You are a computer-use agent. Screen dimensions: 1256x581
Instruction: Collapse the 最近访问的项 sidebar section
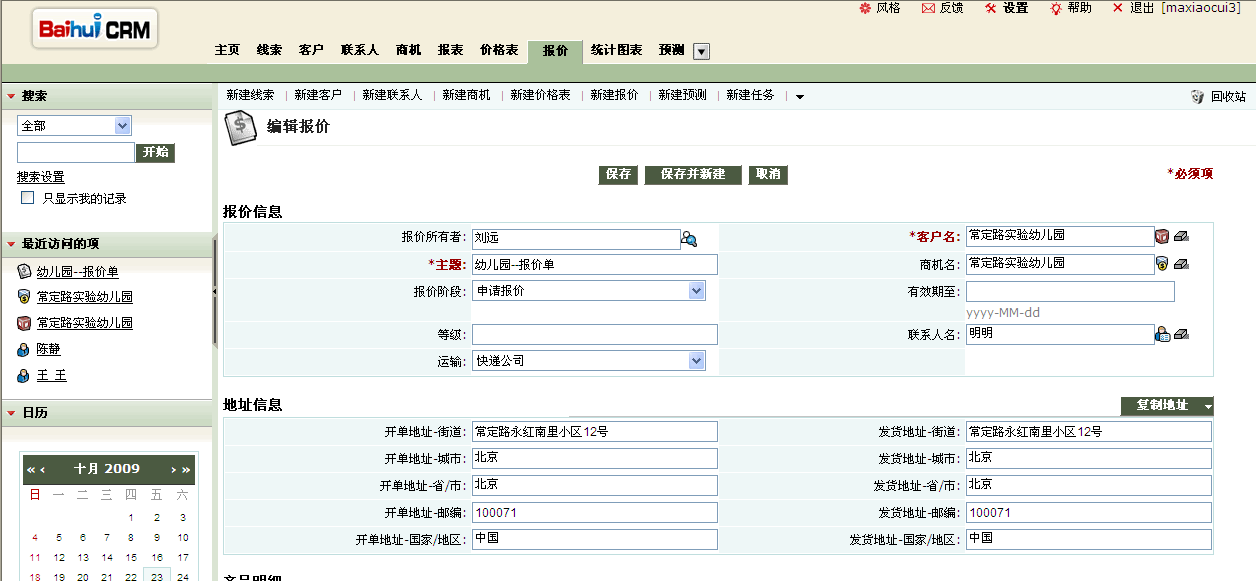[11, 244]
